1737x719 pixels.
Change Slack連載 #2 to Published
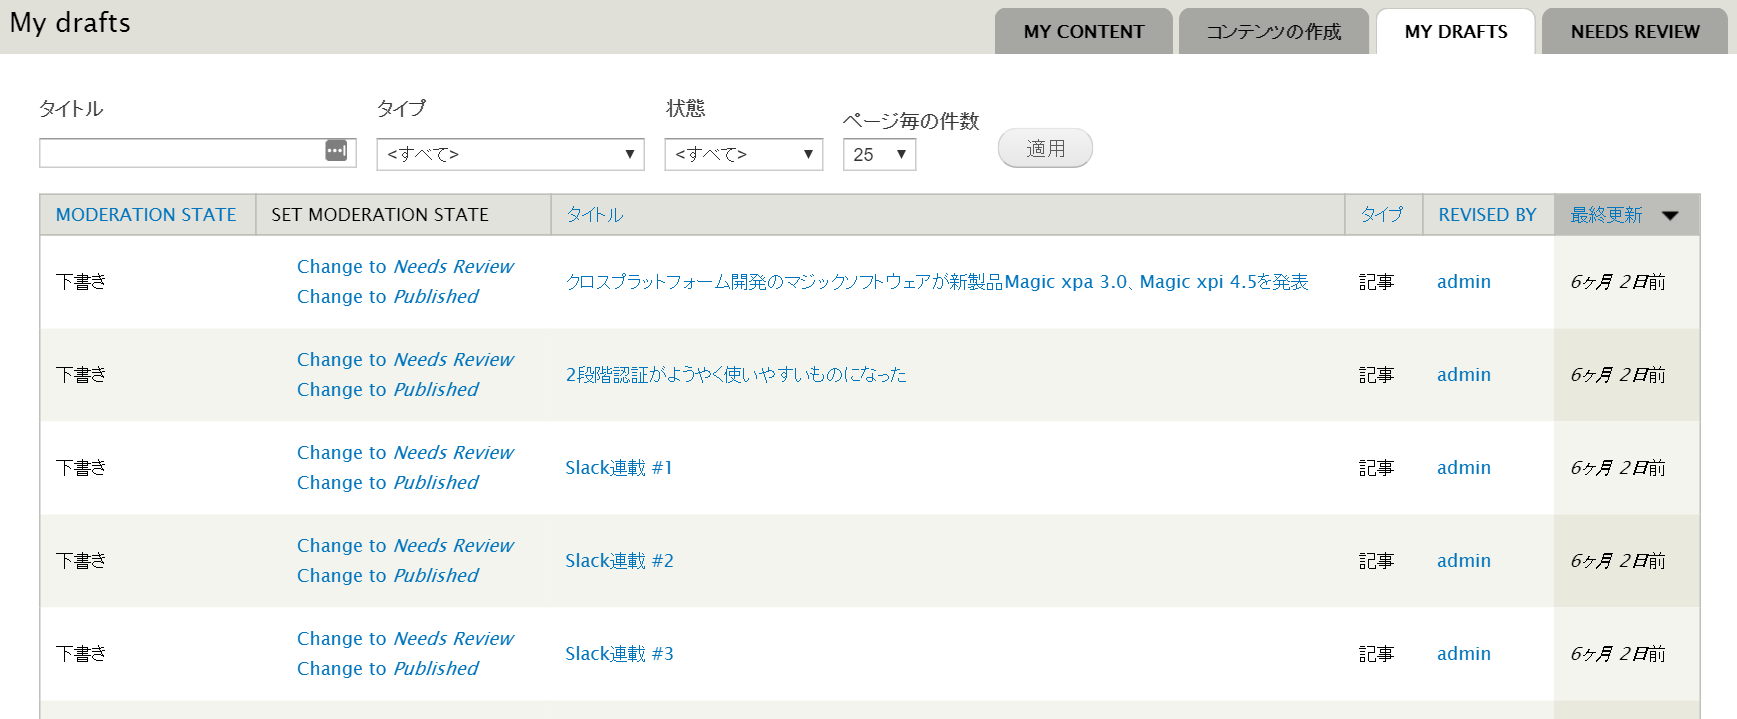point(388,576)
